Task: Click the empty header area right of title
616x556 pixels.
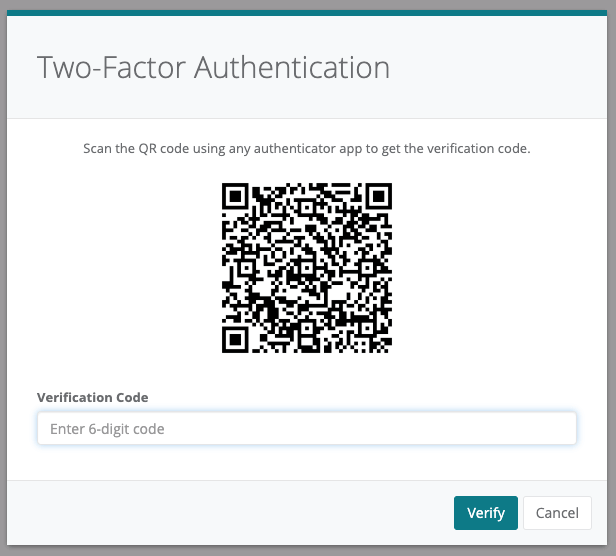Action: 500,67
